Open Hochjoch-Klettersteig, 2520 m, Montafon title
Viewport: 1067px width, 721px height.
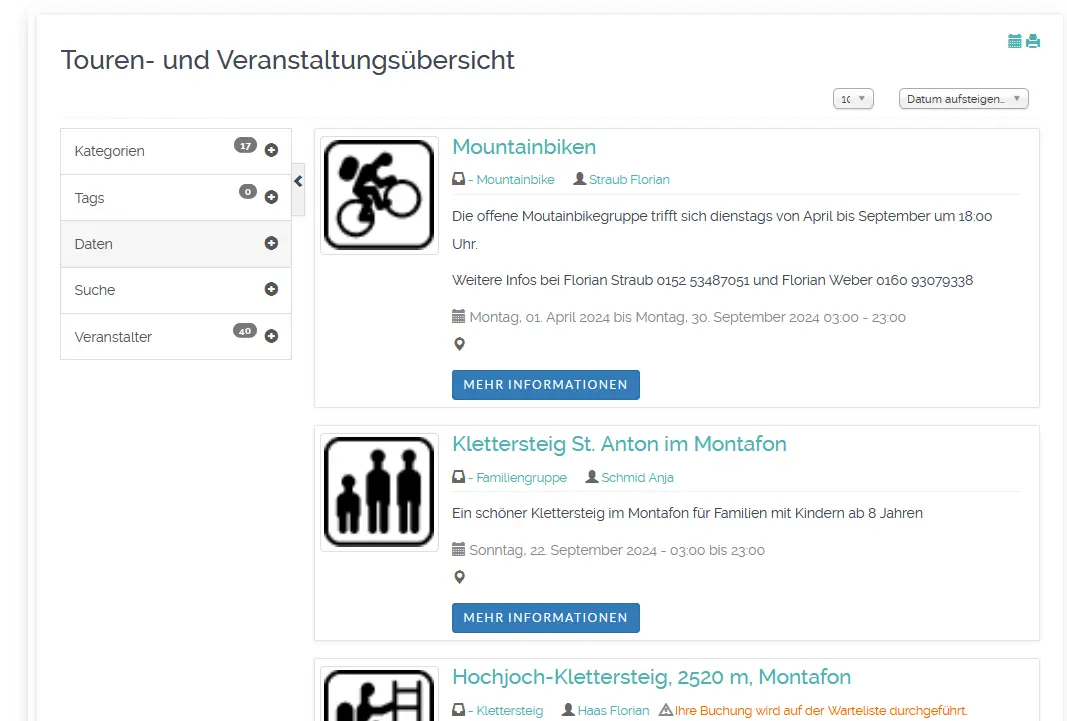point(651,677)
